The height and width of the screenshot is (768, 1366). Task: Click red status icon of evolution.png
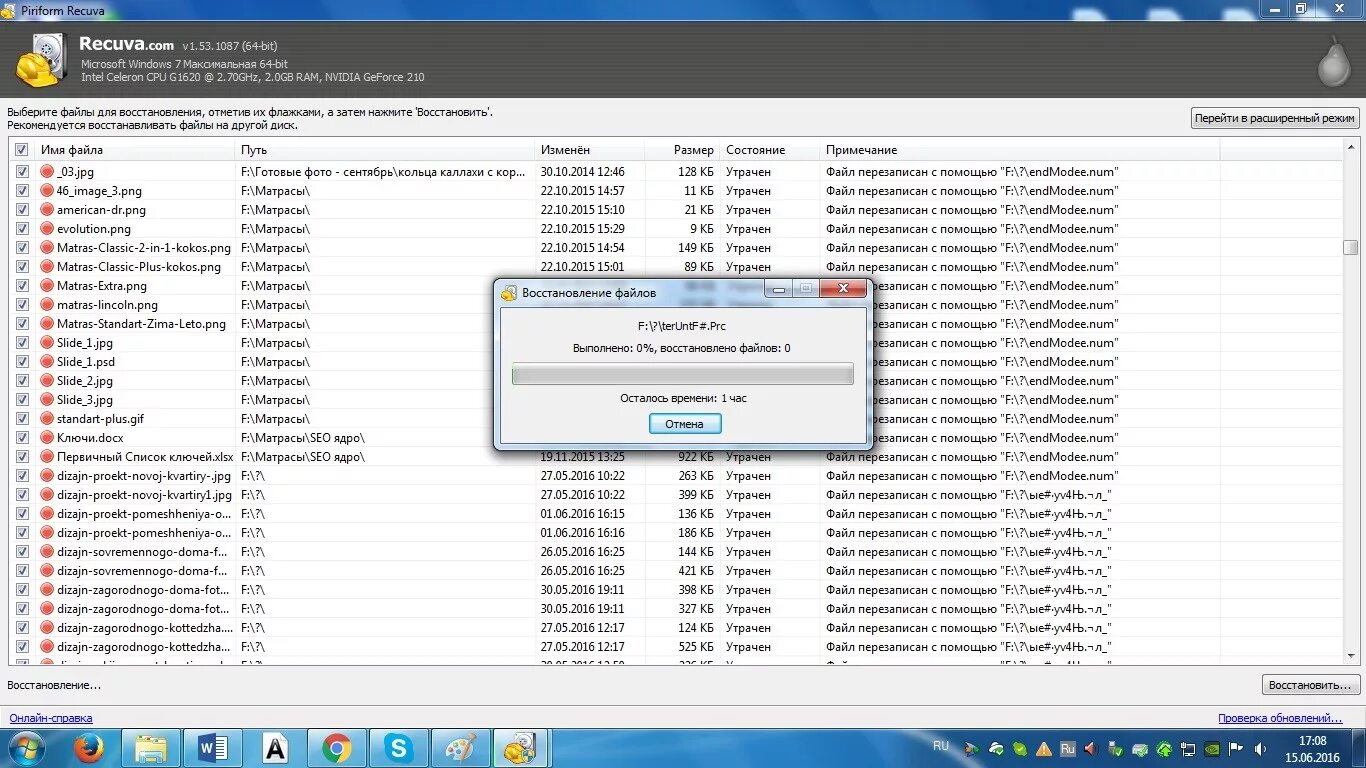(x=46, y=229)
